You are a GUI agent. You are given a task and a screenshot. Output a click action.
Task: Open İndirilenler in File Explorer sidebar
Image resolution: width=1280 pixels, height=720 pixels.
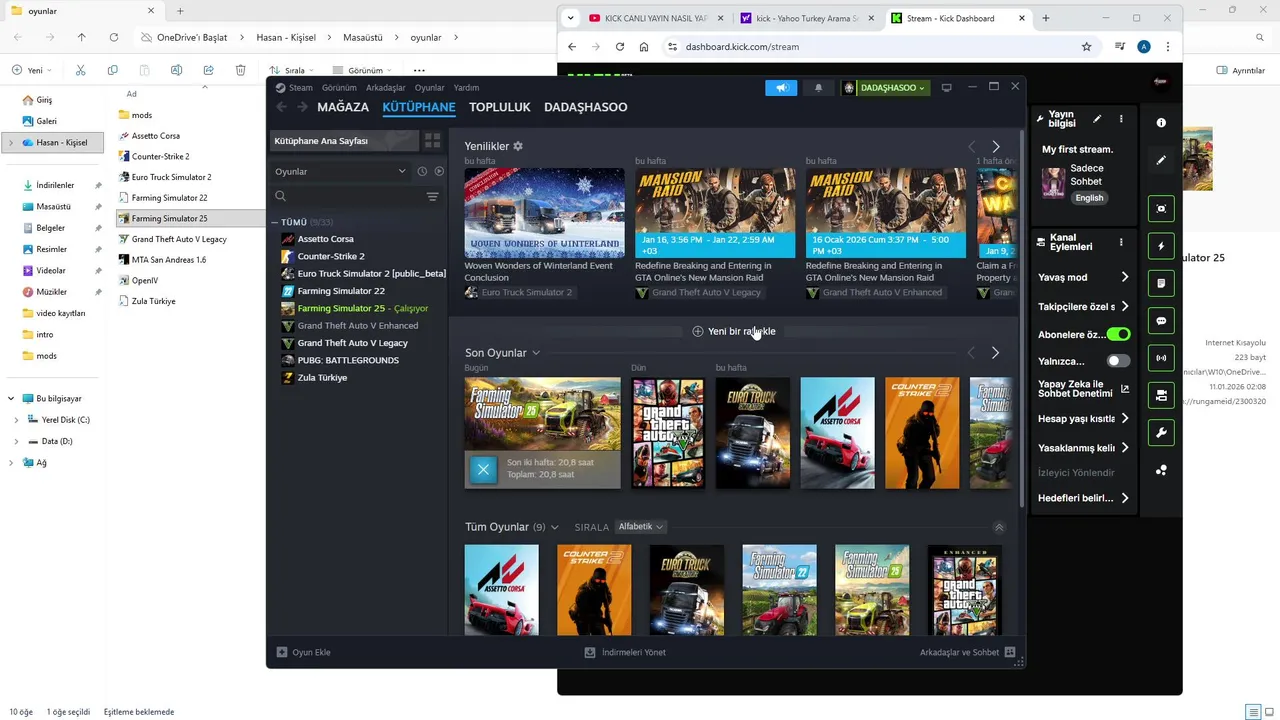(x=55, y=185)
